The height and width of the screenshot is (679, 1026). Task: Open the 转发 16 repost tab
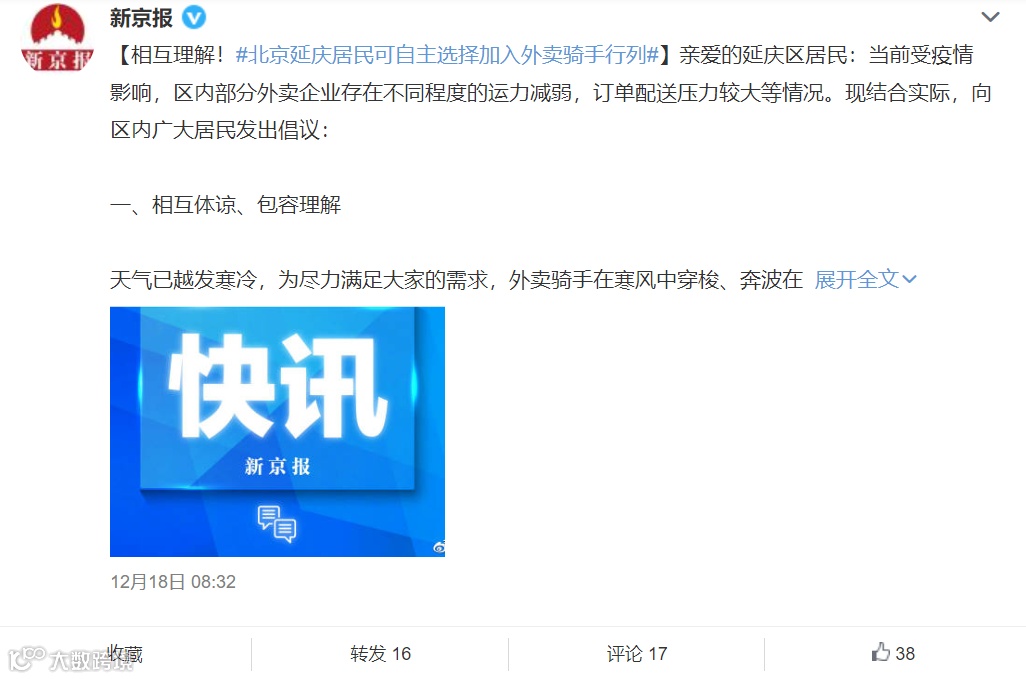coord(380,653)
